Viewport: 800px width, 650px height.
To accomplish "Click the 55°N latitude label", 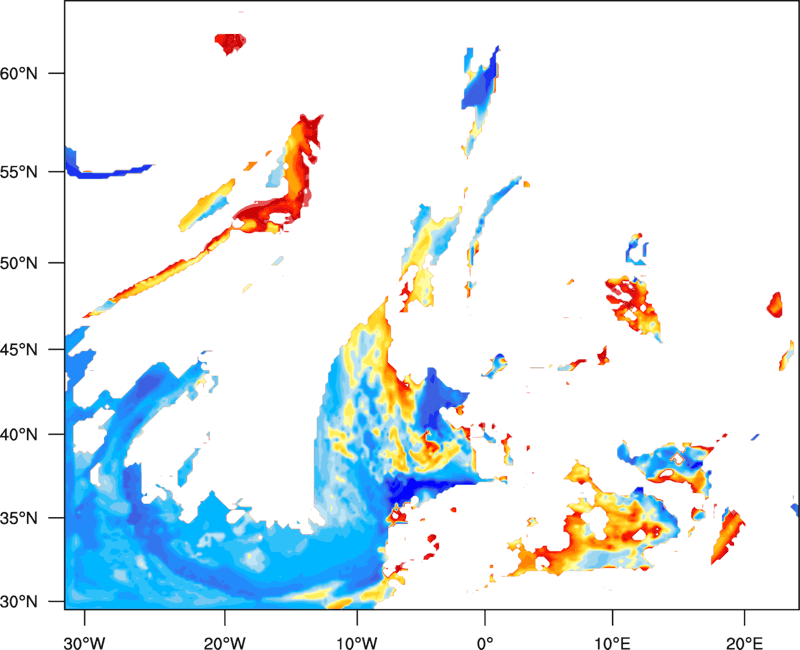I will 18,172.
